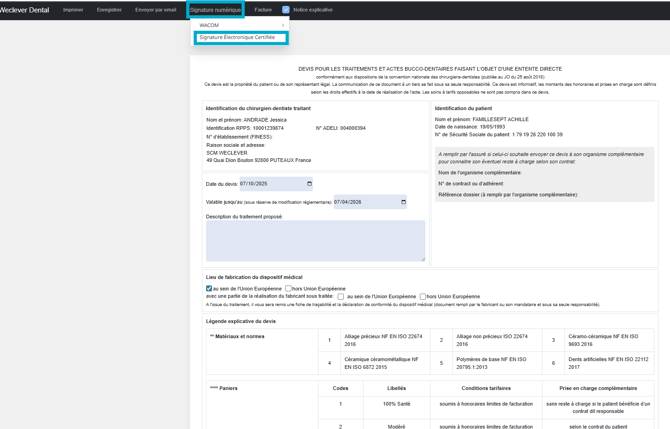Open calendar picker for Date du devis
This screenshot has width=670, height=429.
pos(309,184)
